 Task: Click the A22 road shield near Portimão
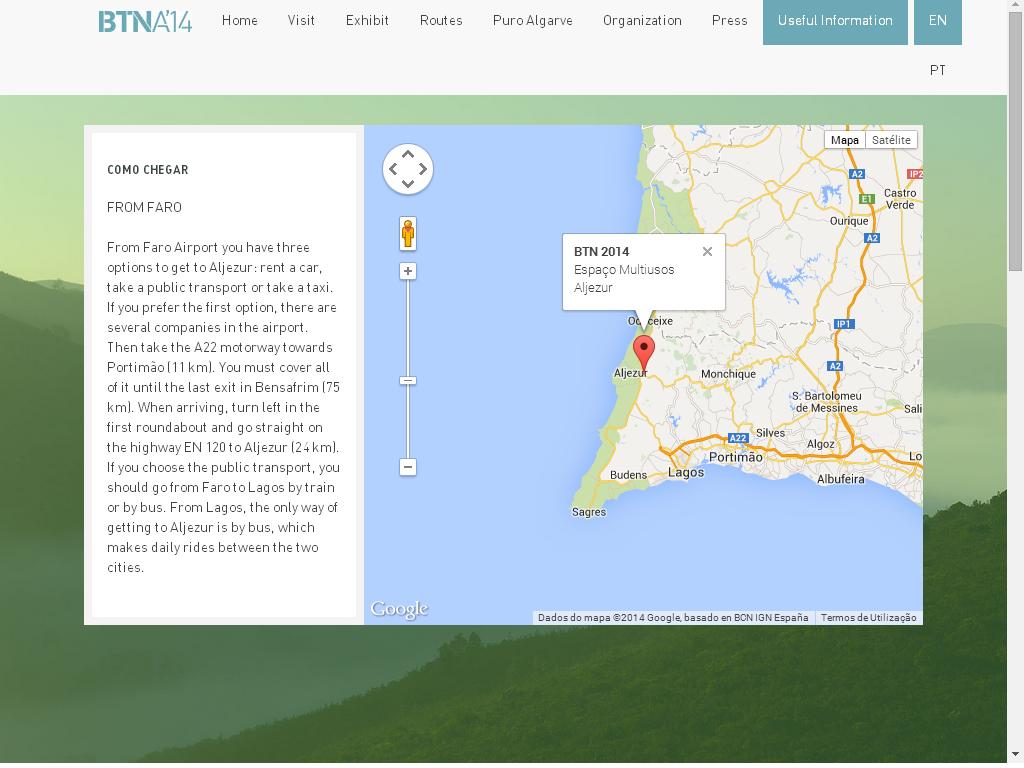pyautogui.click(x=738, y=438)
